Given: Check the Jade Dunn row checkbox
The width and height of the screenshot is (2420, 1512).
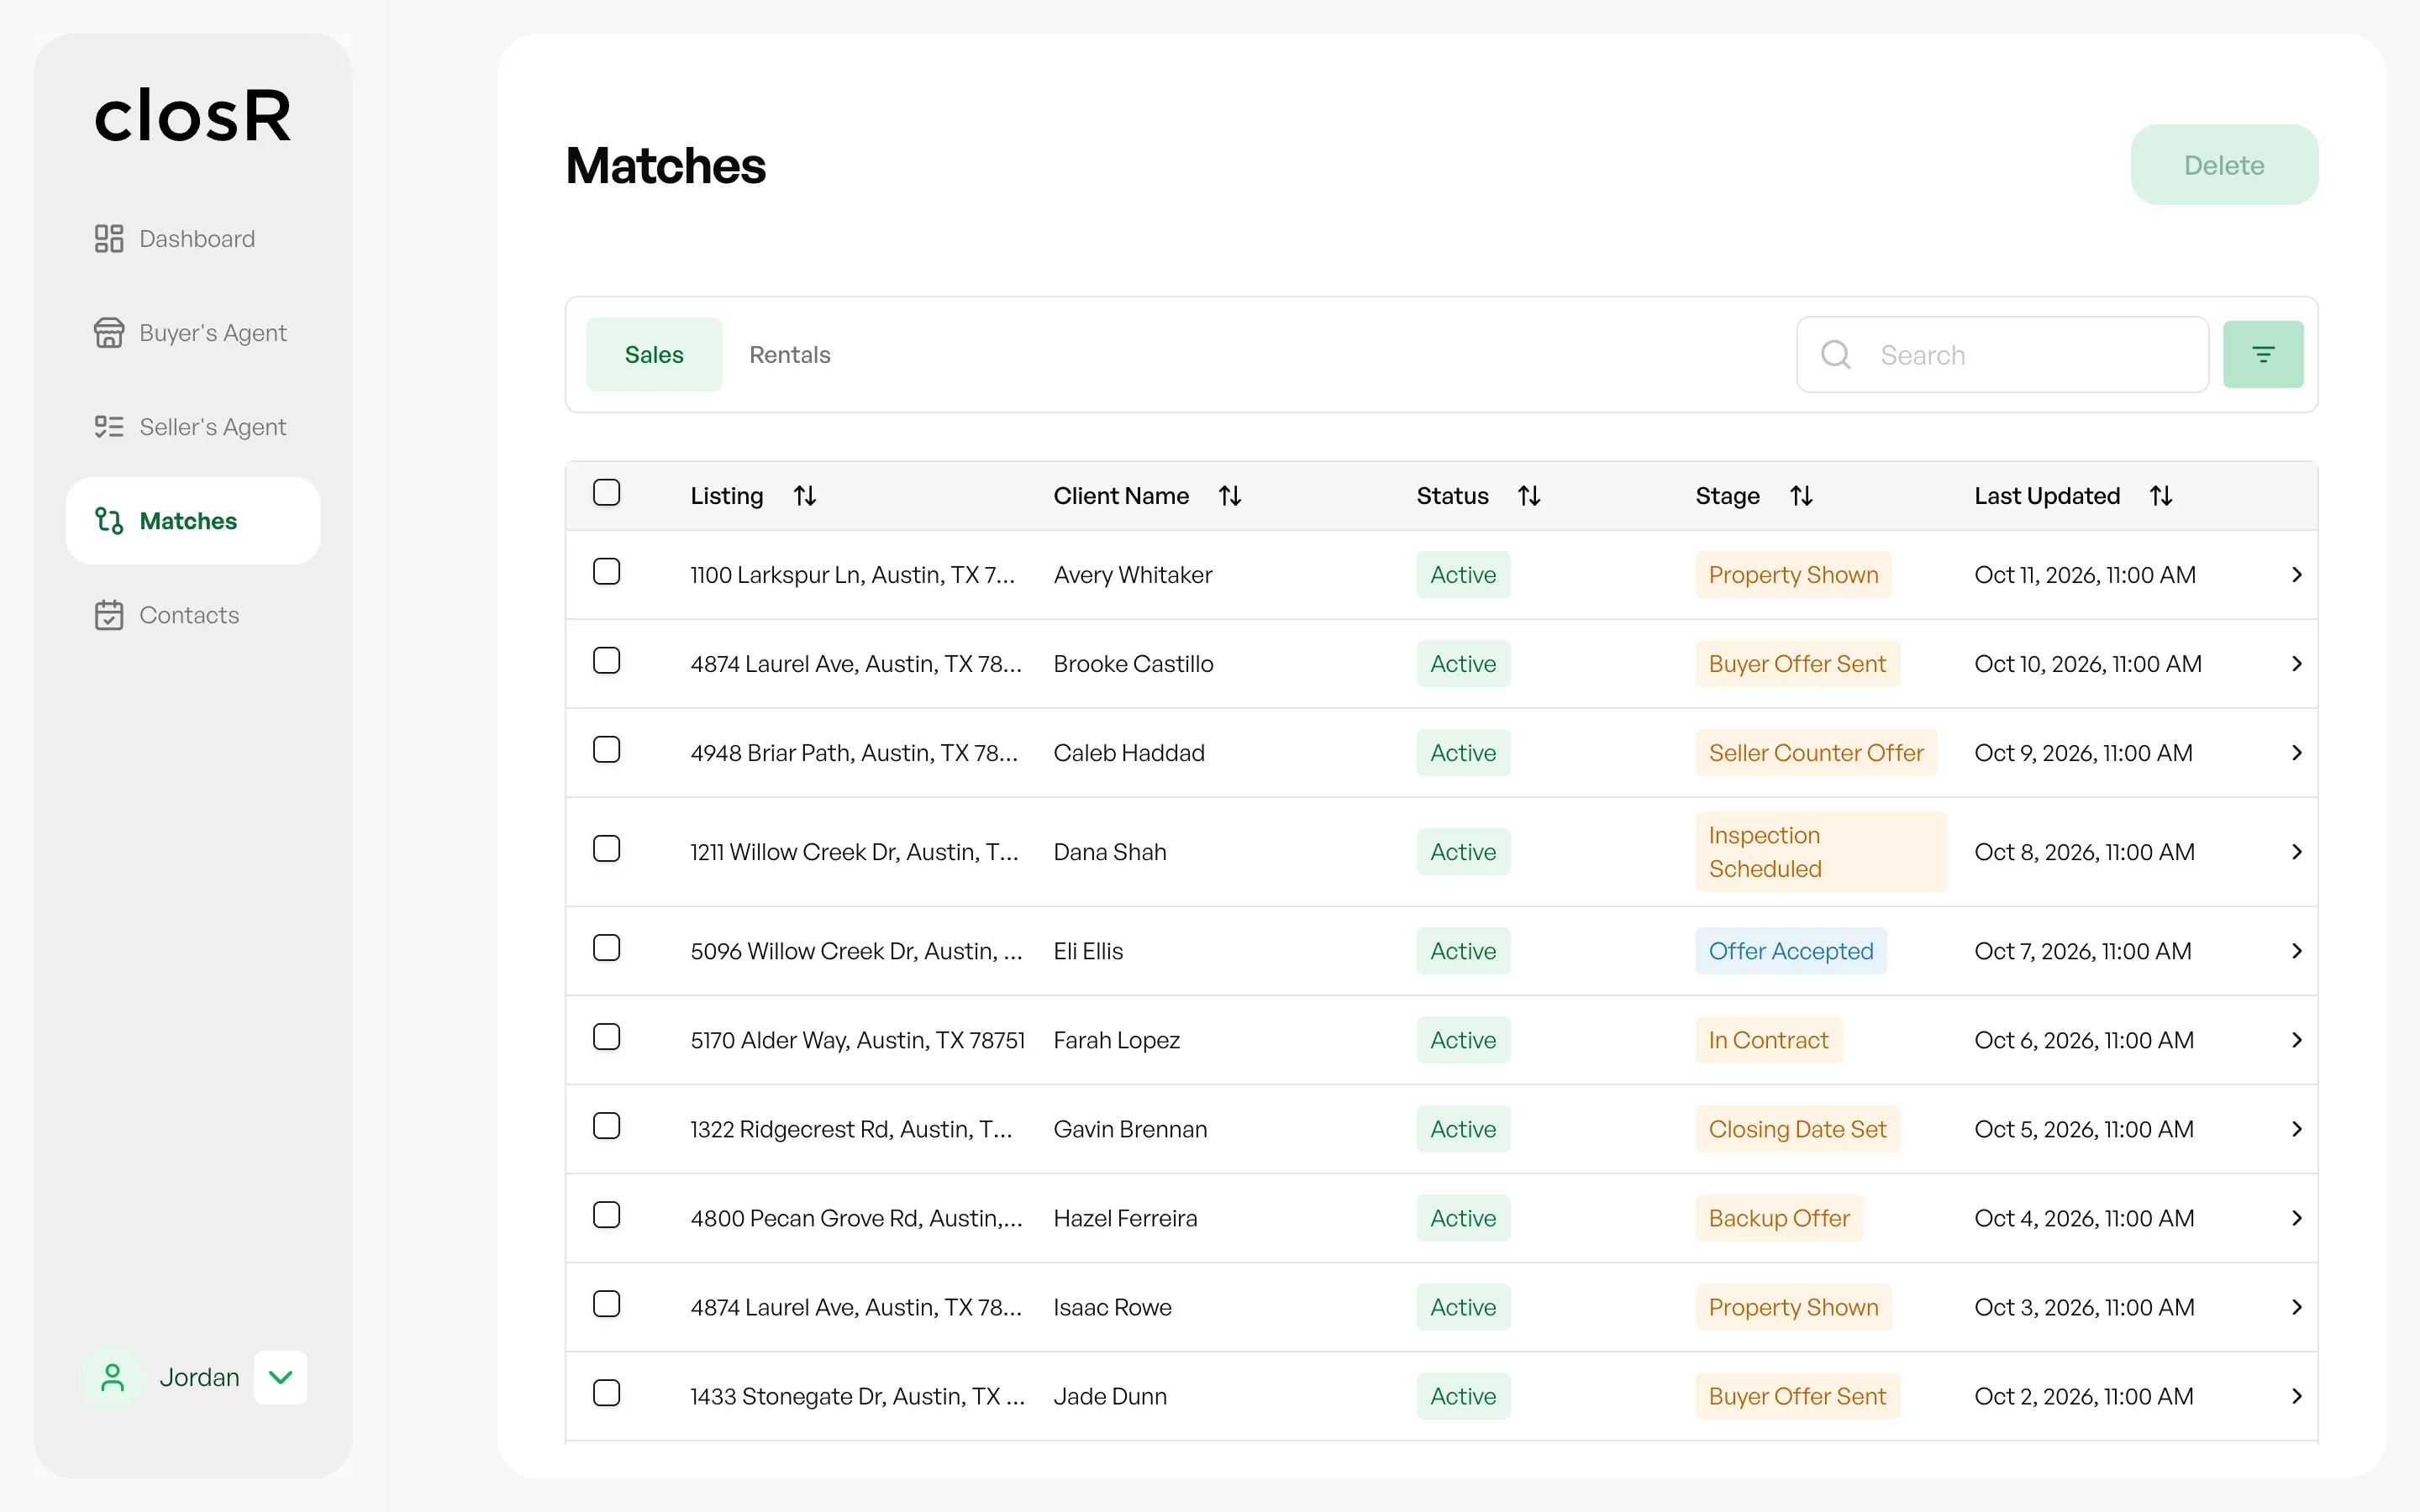Looking at the screenshot, I should point(607,1393).
